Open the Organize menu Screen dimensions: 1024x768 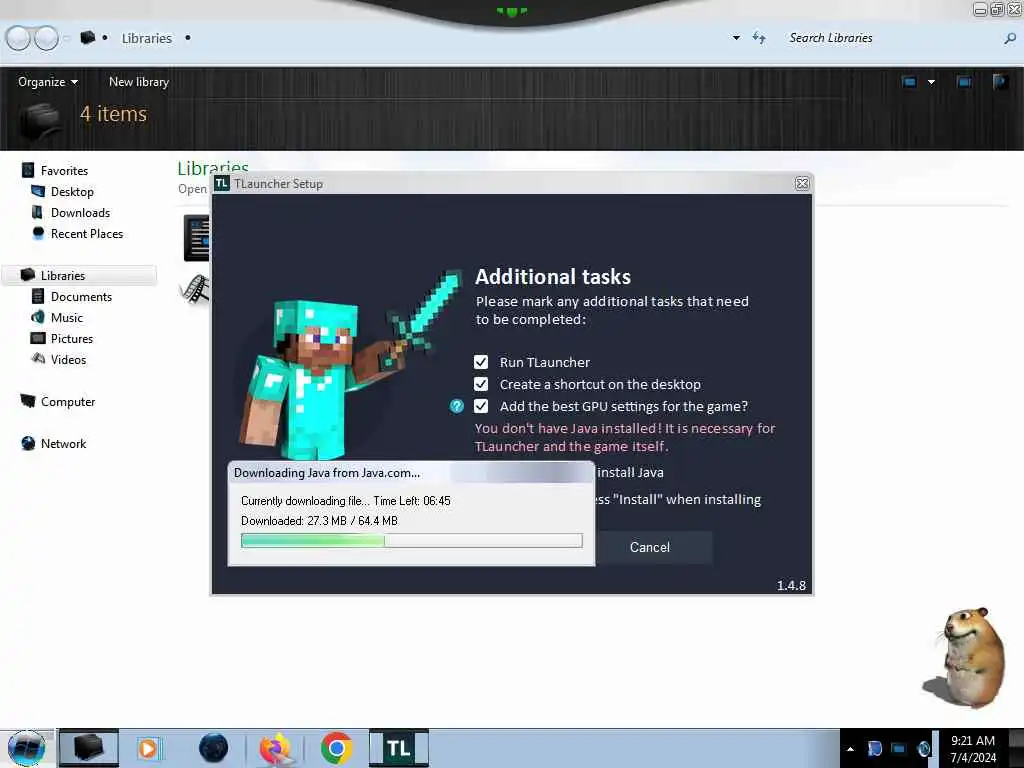[x=48, y=82]
